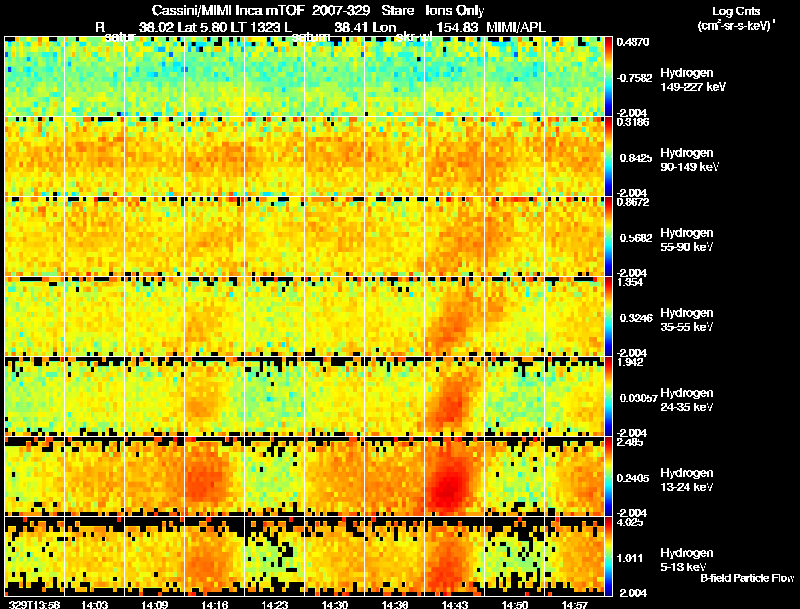
Task: Click the -0.7582 scale midpoint value
Action: (634, 78)
